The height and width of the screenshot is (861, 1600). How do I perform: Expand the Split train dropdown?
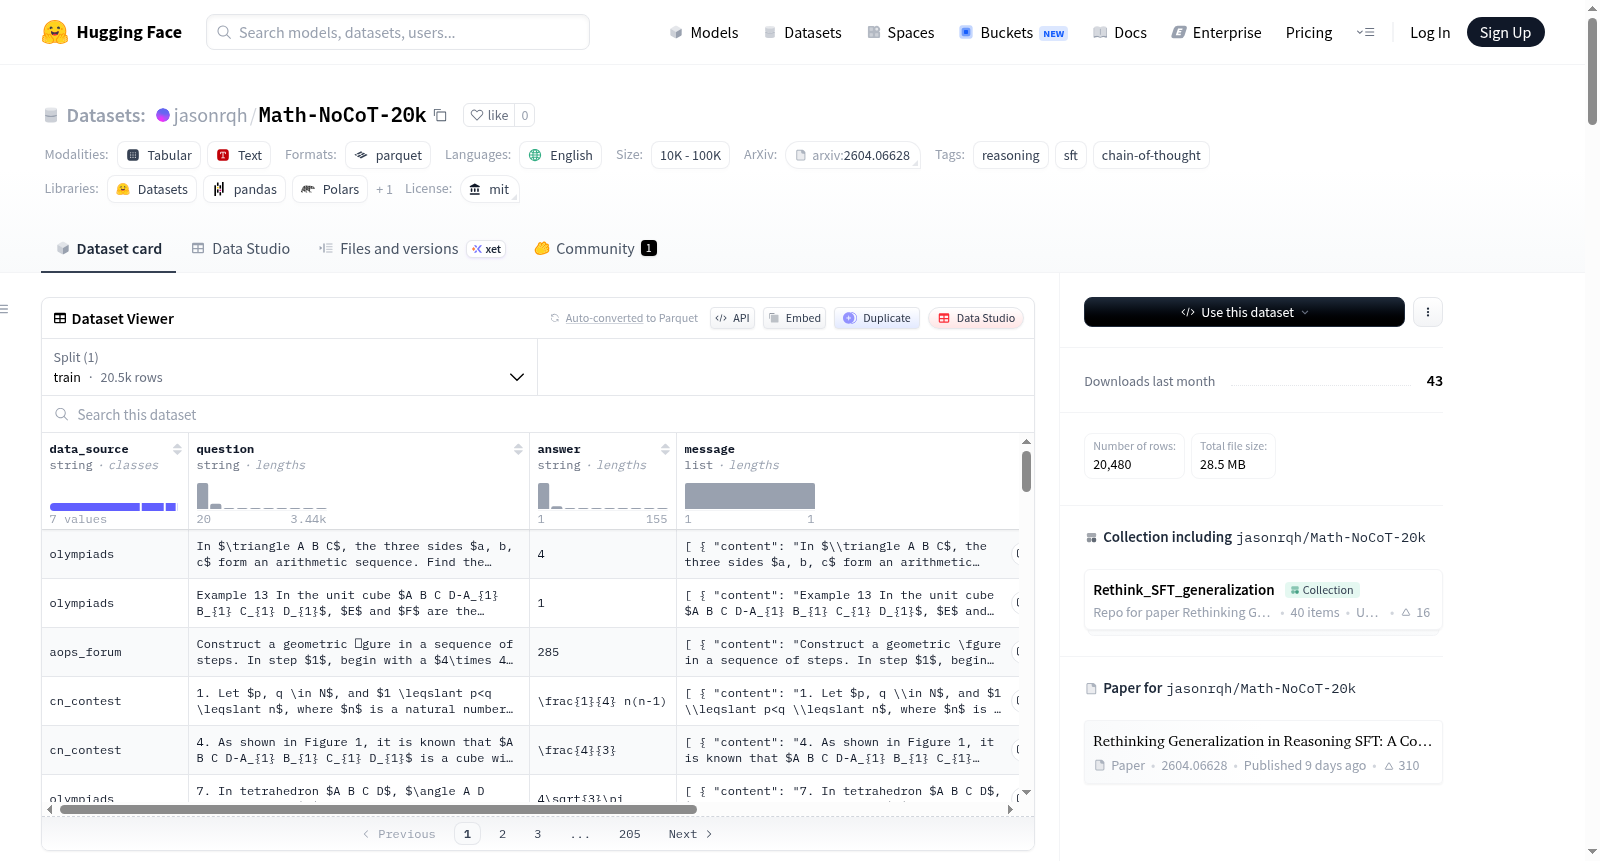coord(290,367)
